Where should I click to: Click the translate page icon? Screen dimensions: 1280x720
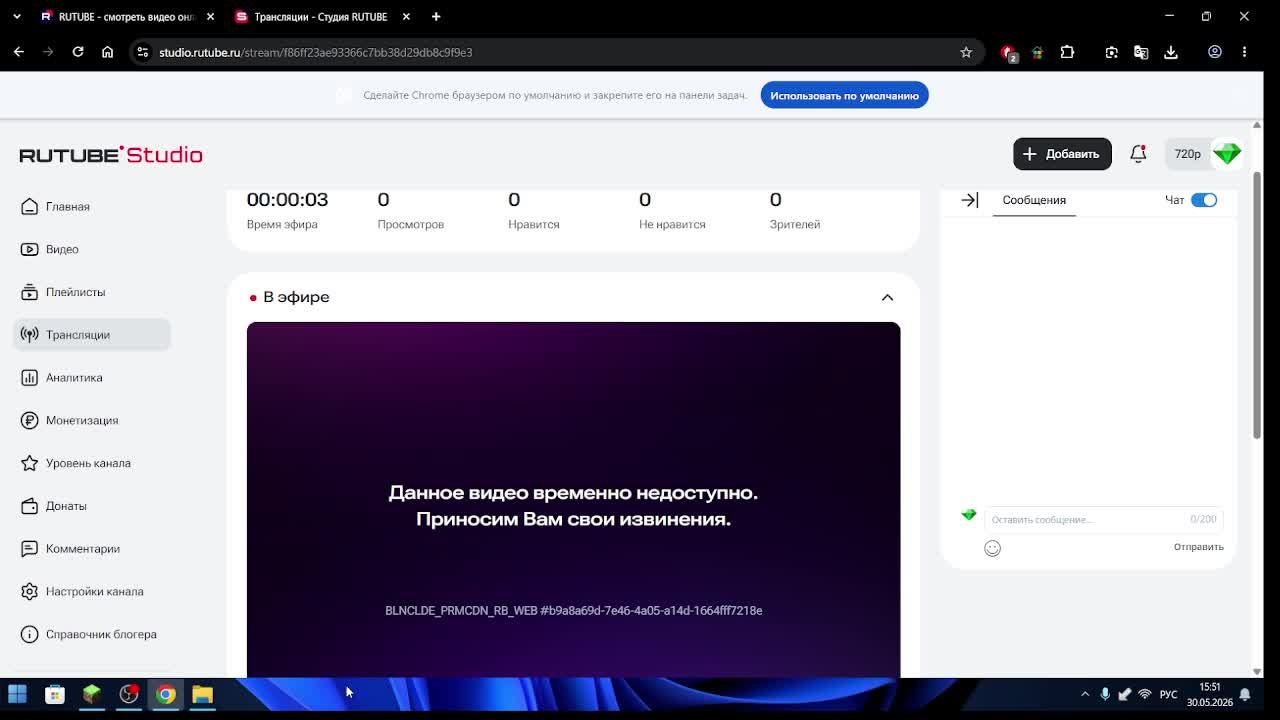(1141, 52)
